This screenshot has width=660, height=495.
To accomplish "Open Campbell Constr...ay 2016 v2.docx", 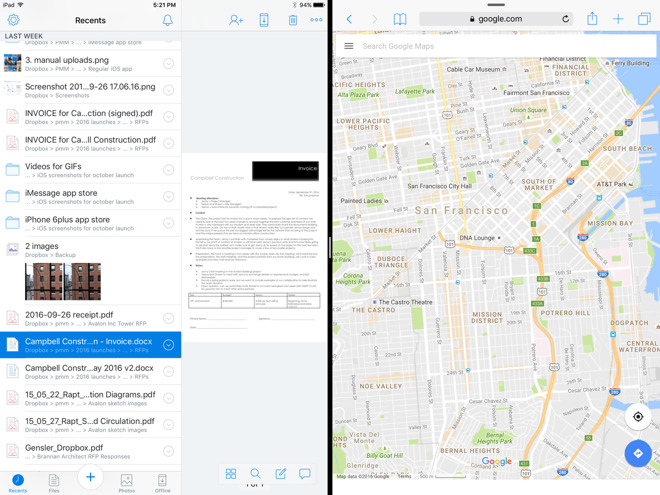I will [90, 371].
